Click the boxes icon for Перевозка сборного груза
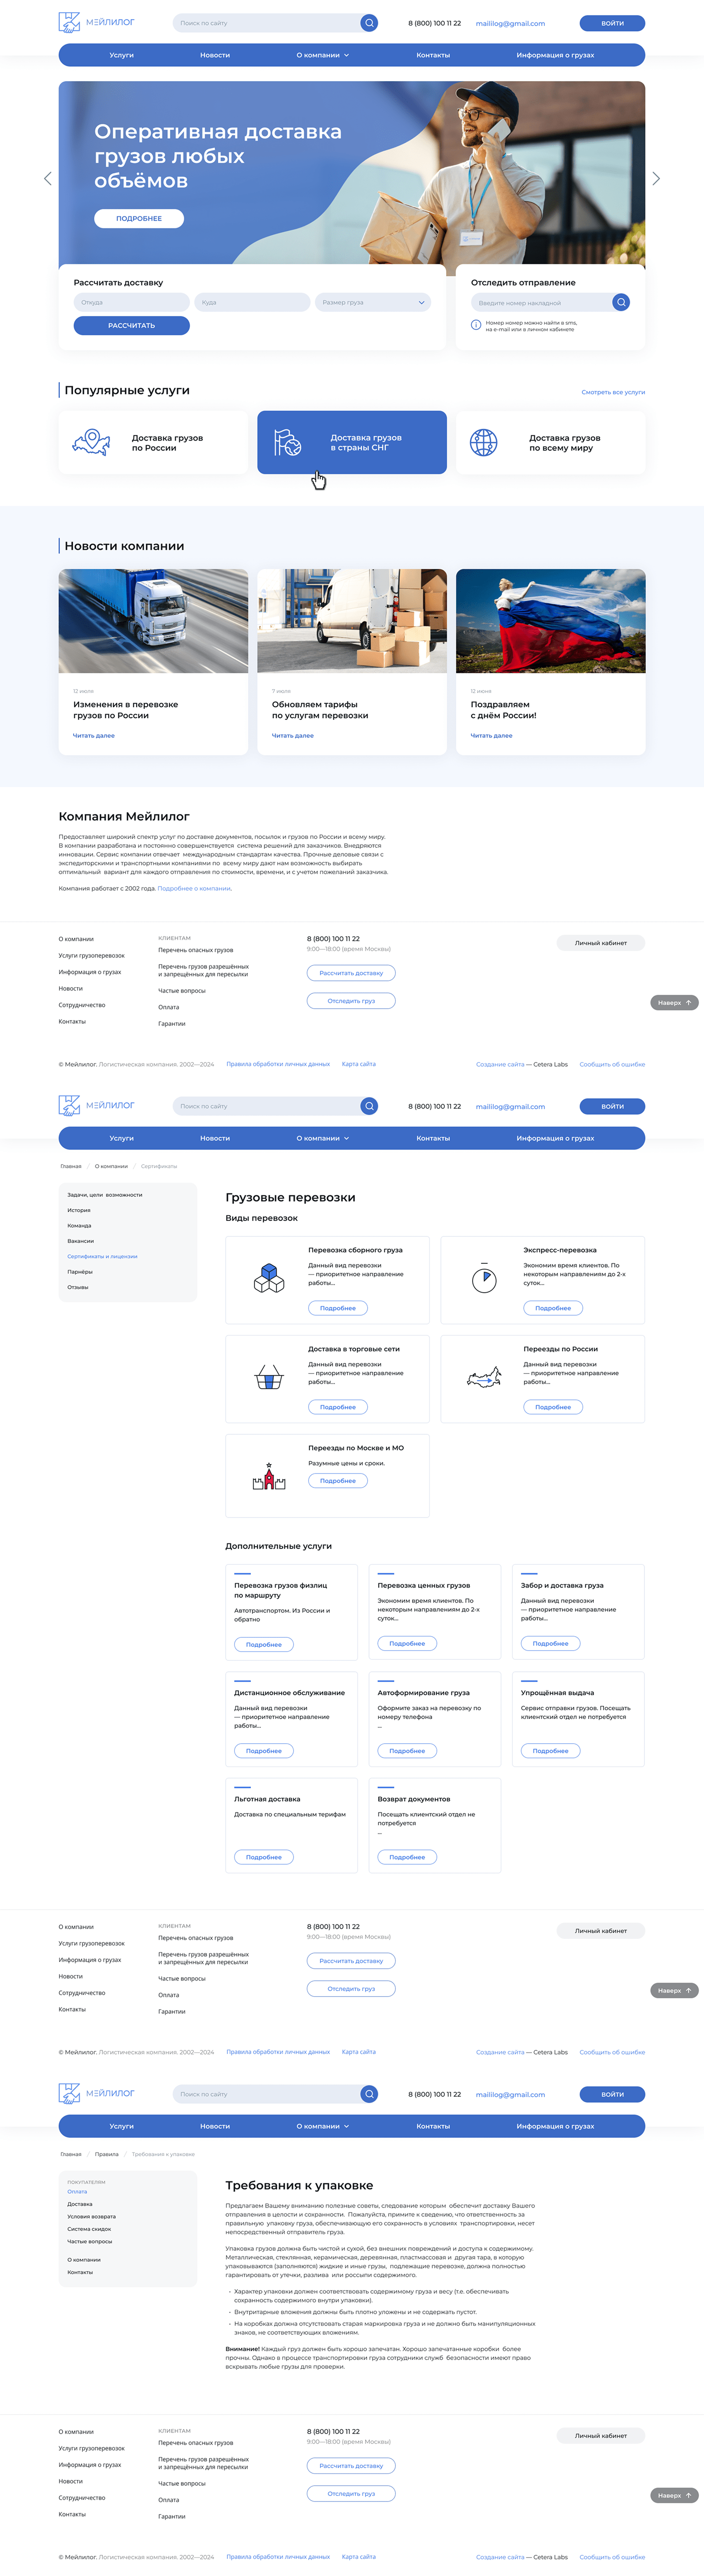This screenshot has width=704, height=2576. click(x=268, y=1278)
